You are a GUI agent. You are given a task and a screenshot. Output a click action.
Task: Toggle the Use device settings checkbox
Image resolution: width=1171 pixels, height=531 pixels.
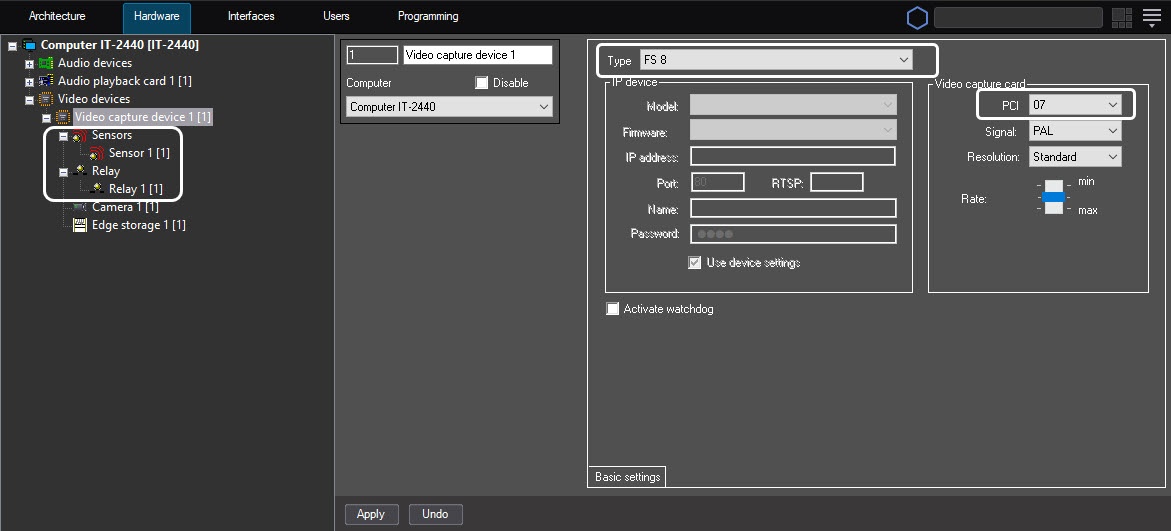point(695,263)
